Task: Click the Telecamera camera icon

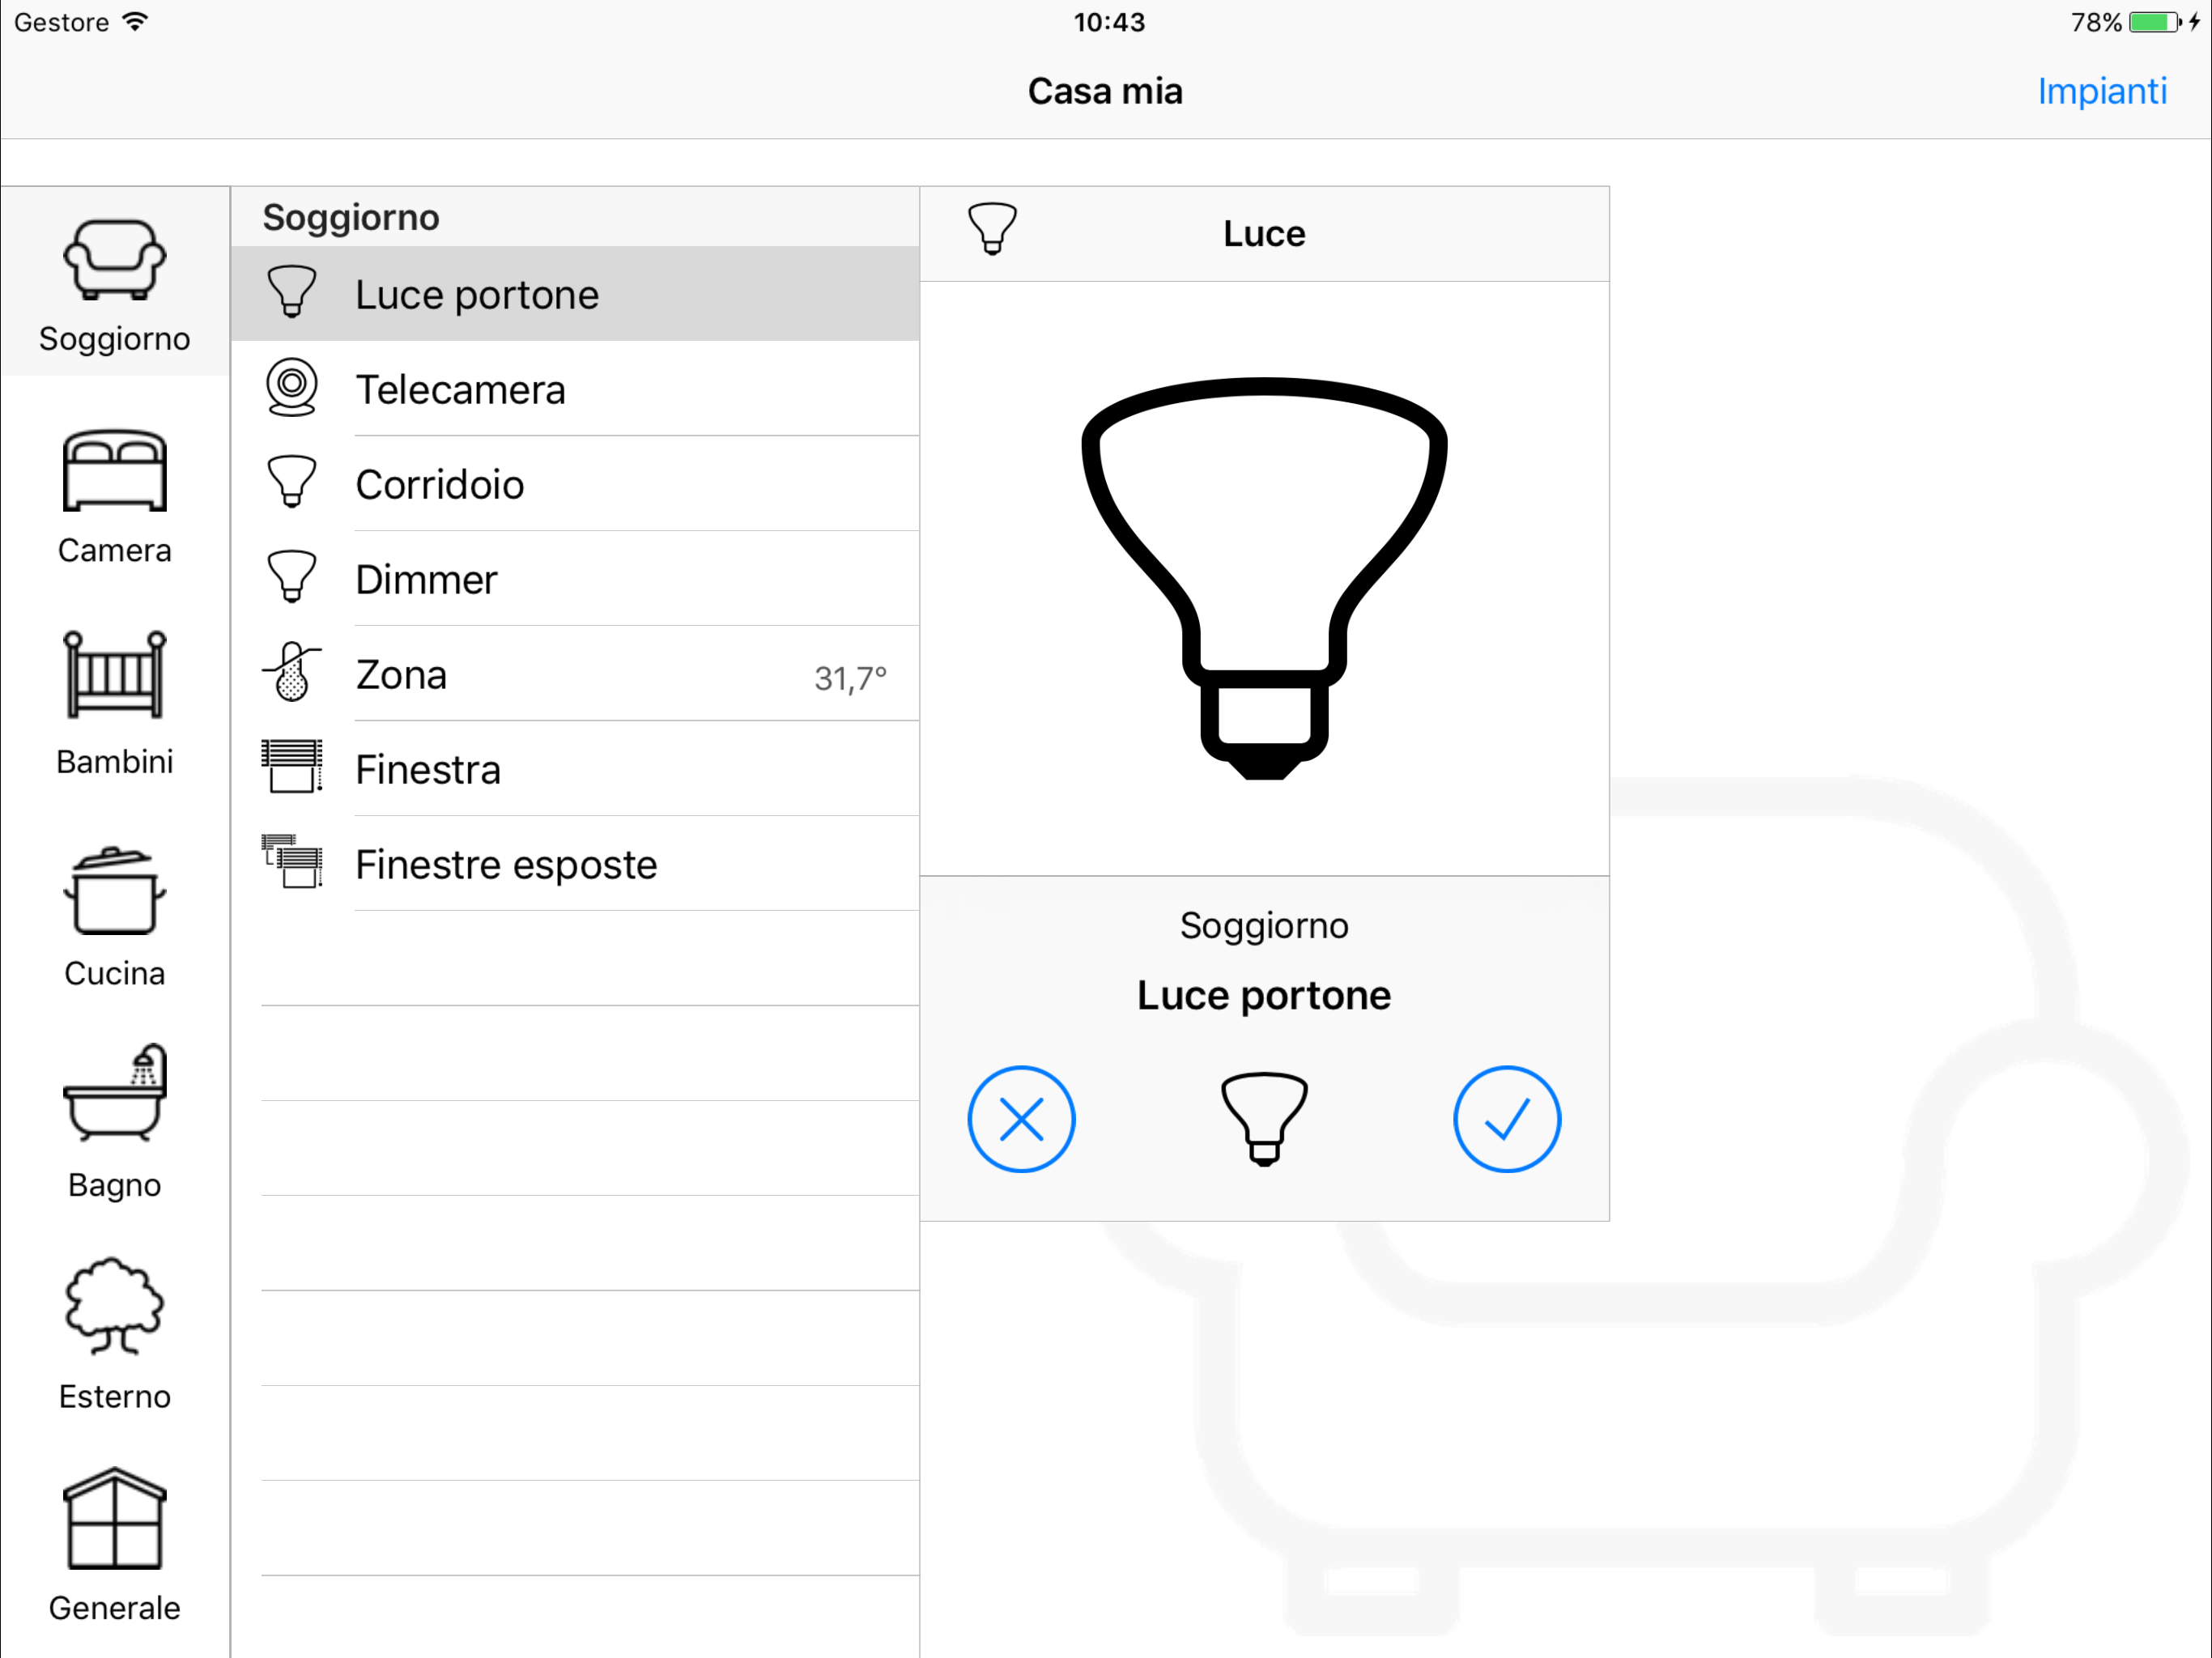Action: (291, 388)
